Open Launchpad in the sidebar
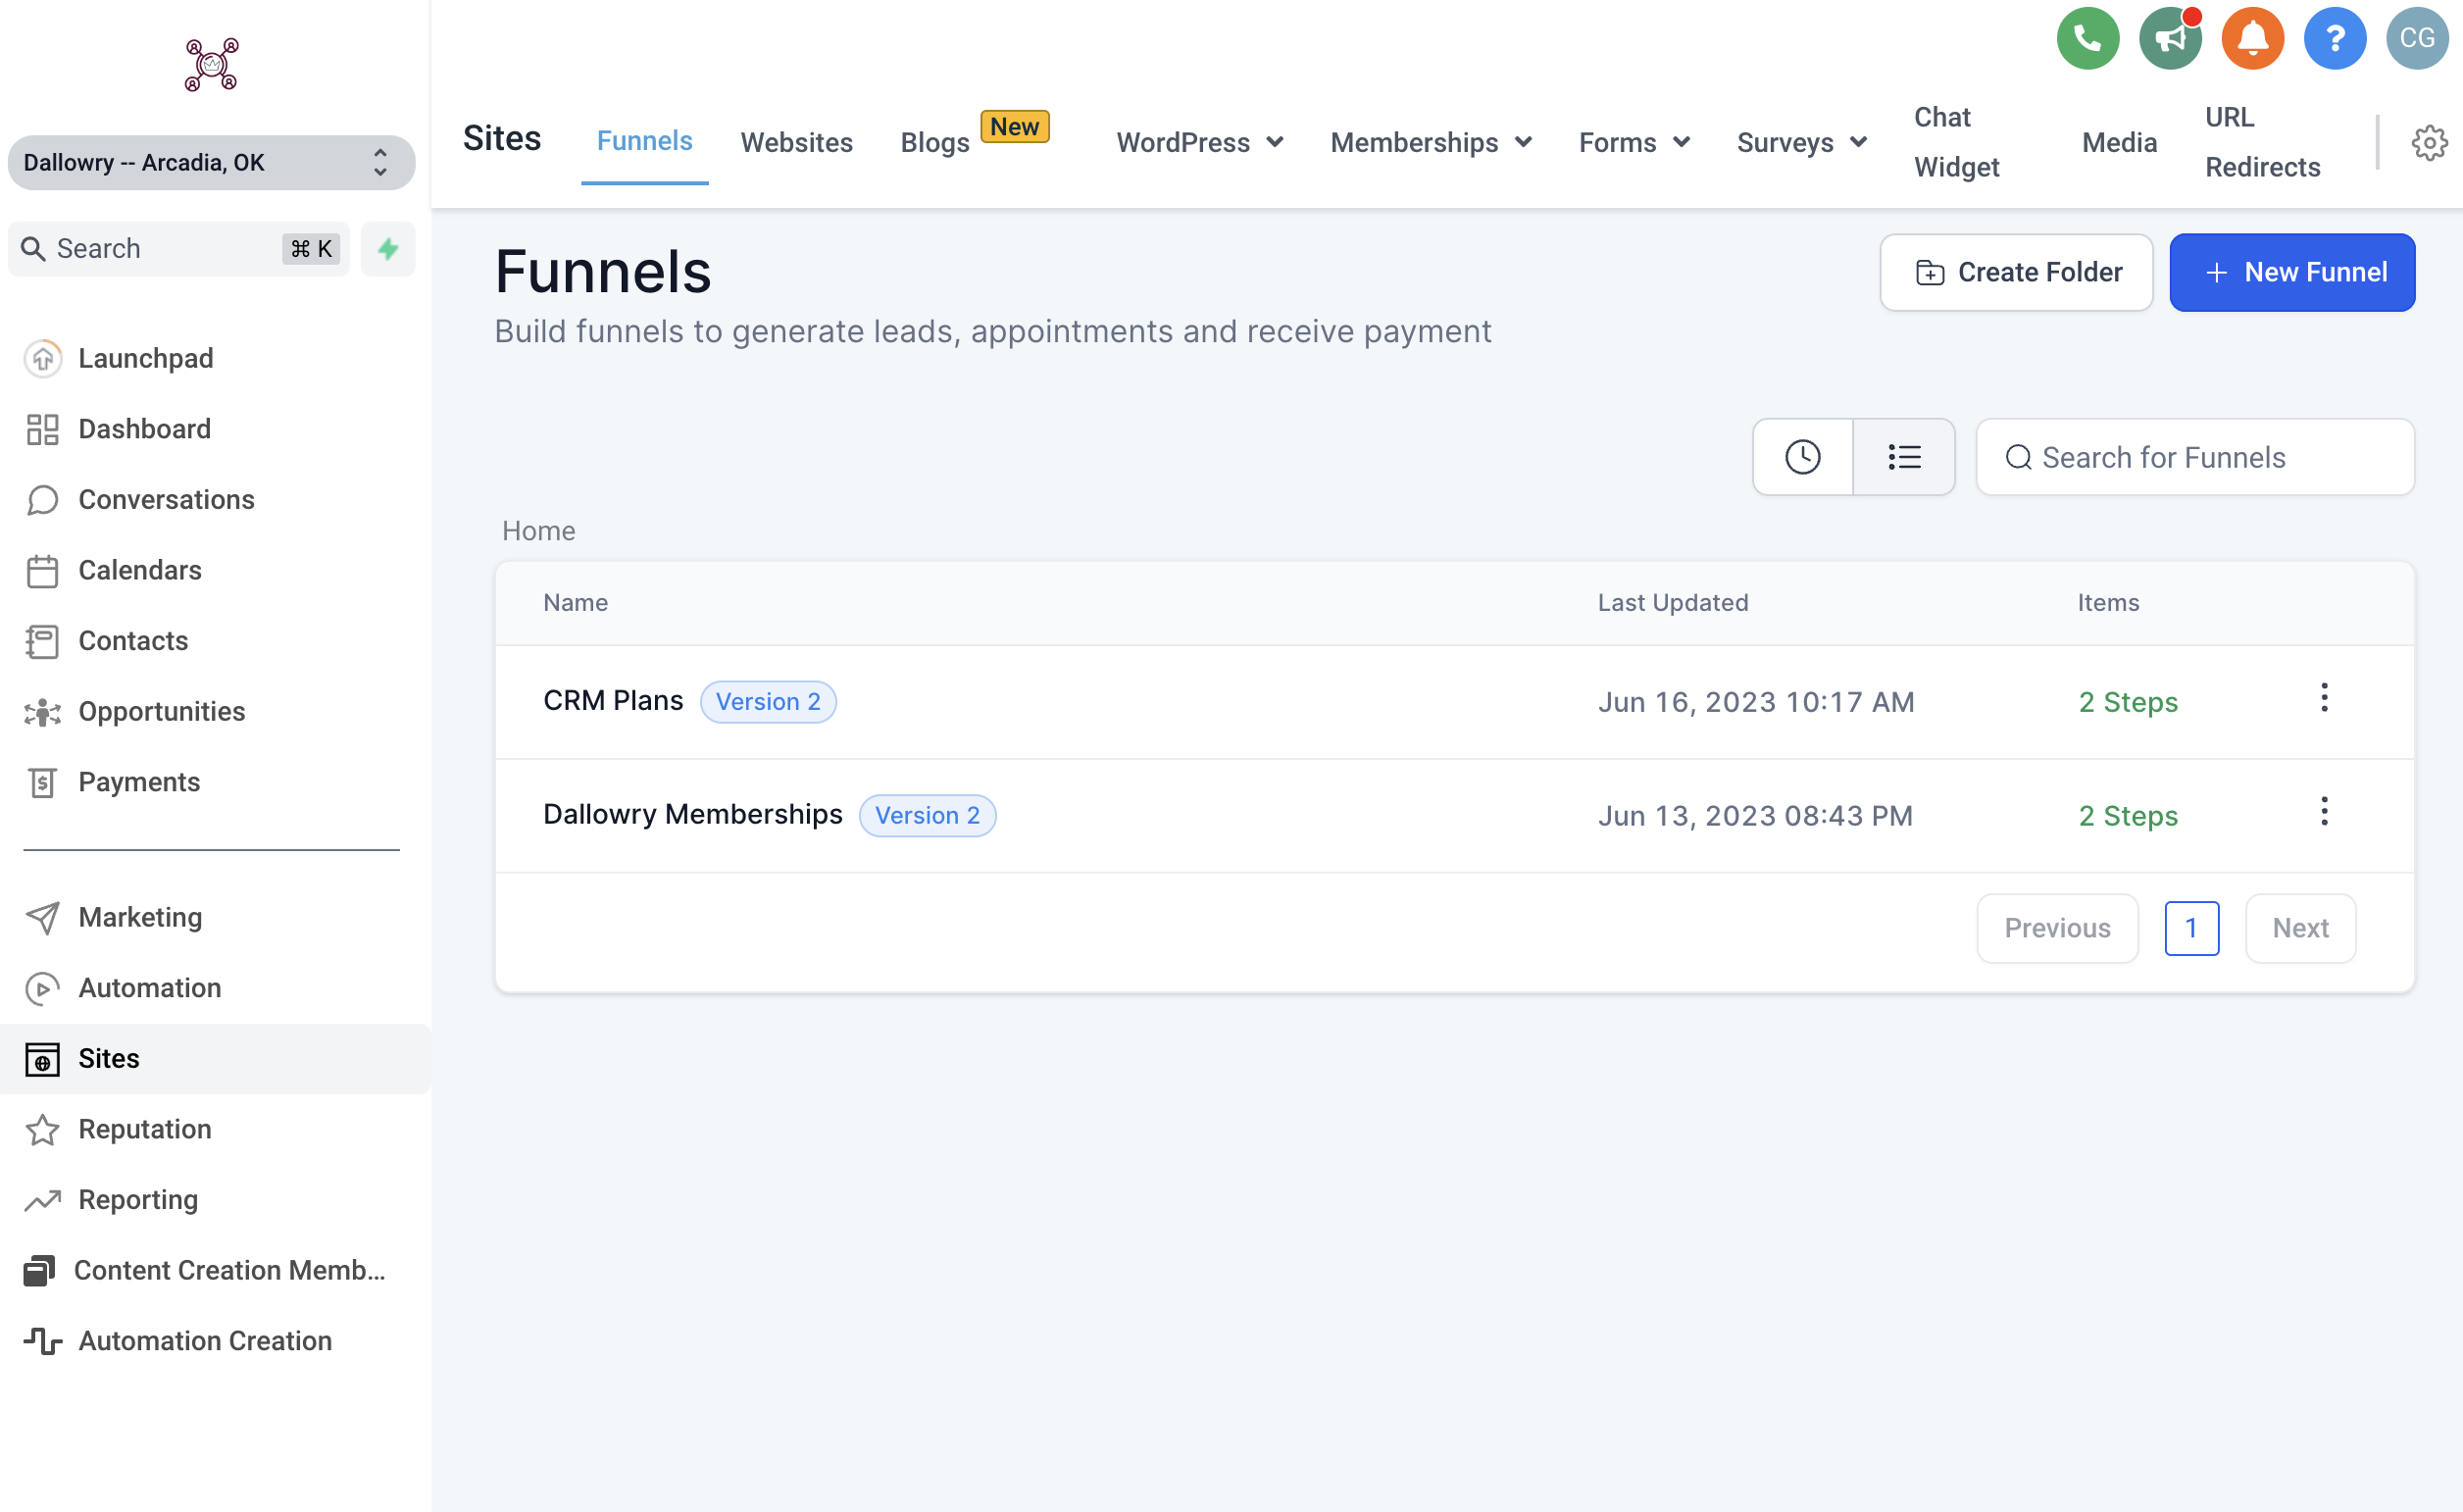Viewport: 2463px width, 1512px height. coord(145,358)
